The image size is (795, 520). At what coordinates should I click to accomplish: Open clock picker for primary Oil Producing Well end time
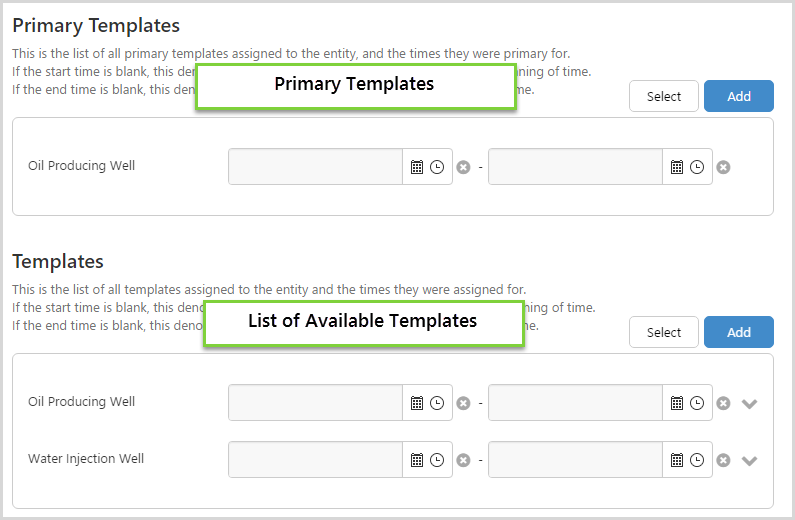[x=697, y=167]
